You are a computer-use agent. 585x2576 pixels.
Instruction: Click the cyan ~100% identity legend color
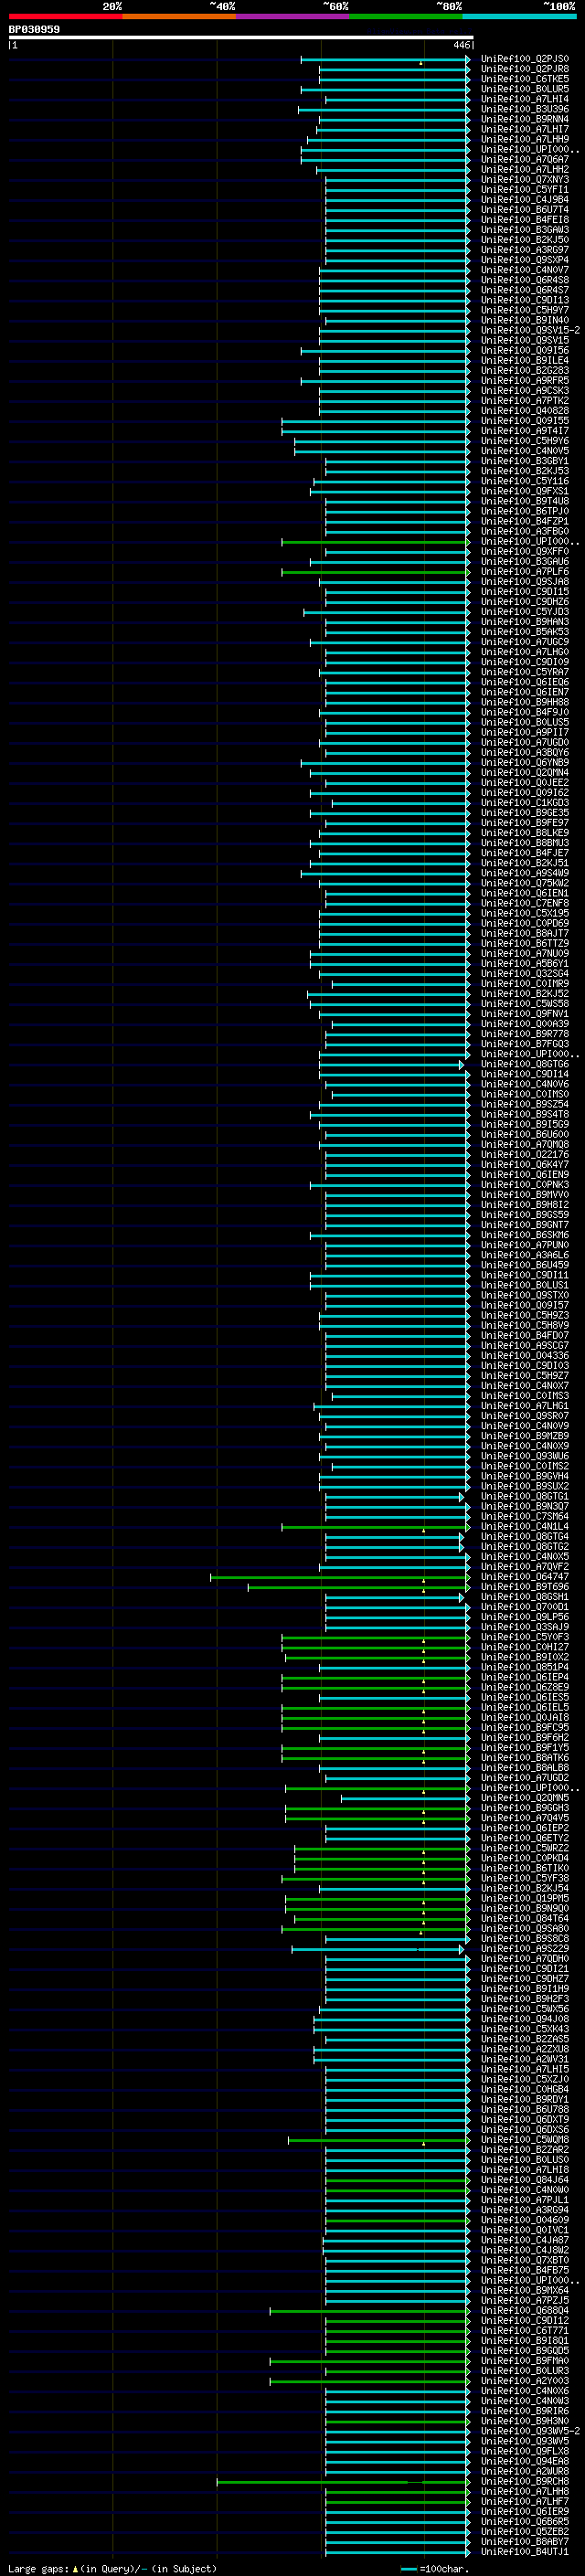coord(519,16)
